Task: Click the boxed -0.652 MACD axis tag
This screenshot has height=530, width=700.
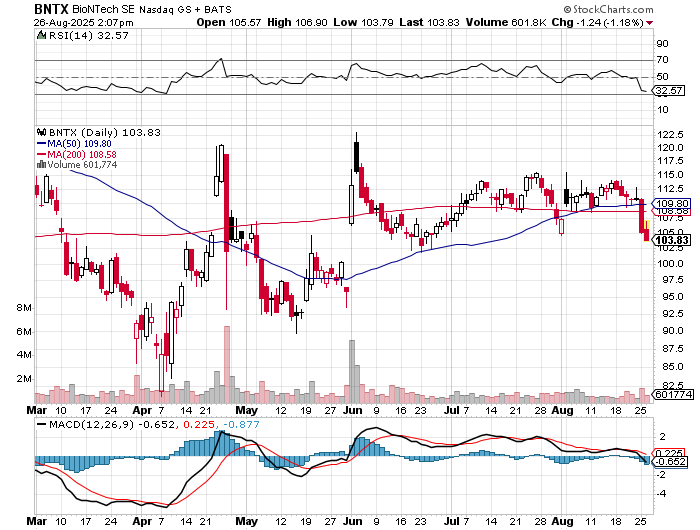Action: click(x=671, y=462)
